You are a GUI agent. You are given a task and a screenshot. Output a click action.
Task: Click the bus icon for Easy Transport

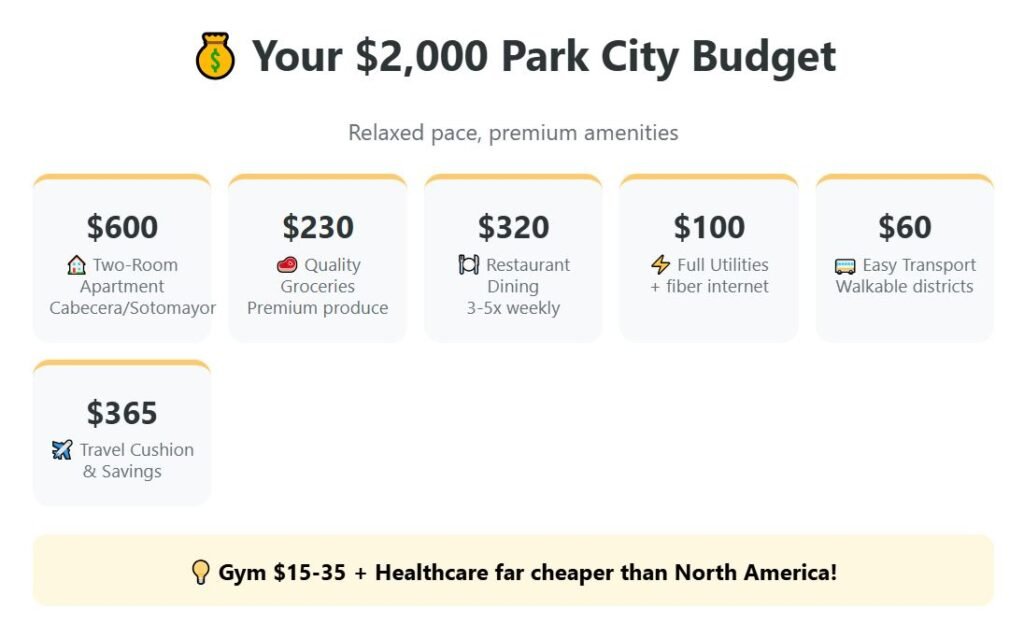click(845, 266)
